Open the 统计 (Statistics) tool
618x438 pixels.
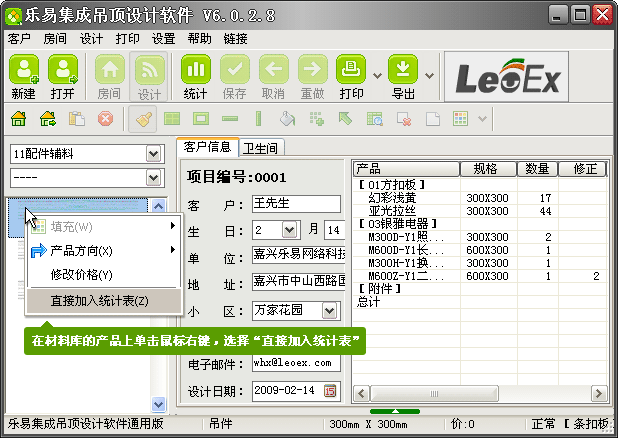(195, 76)
